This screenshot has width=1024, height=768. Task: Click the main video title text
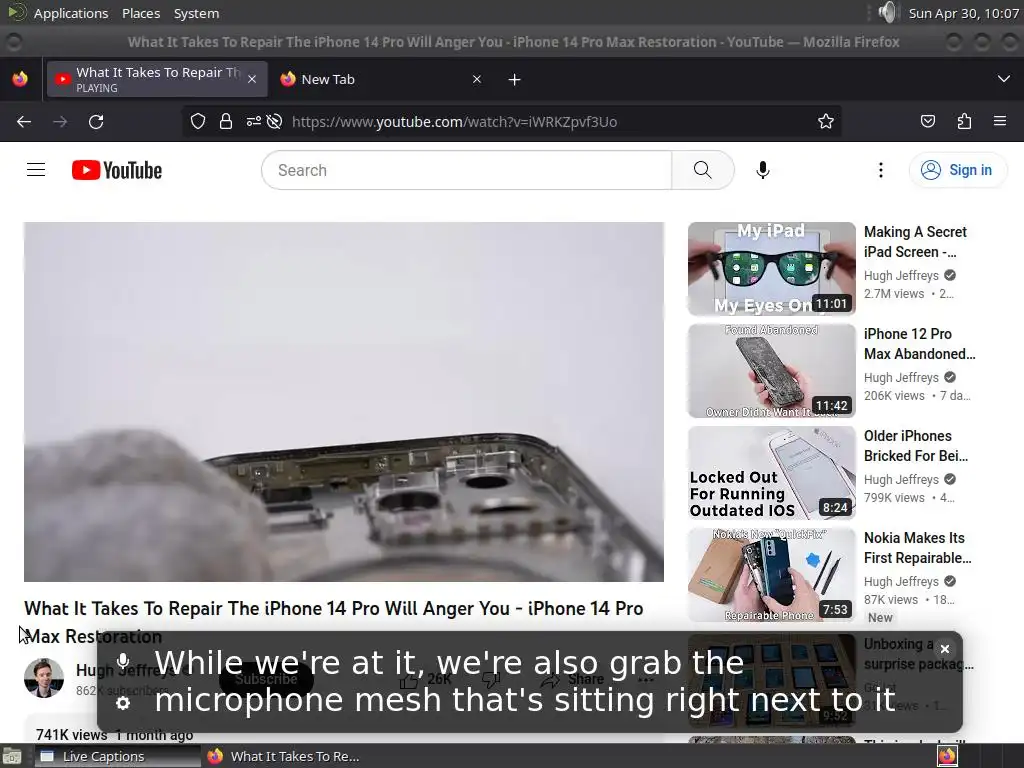[x=334, y=622]
